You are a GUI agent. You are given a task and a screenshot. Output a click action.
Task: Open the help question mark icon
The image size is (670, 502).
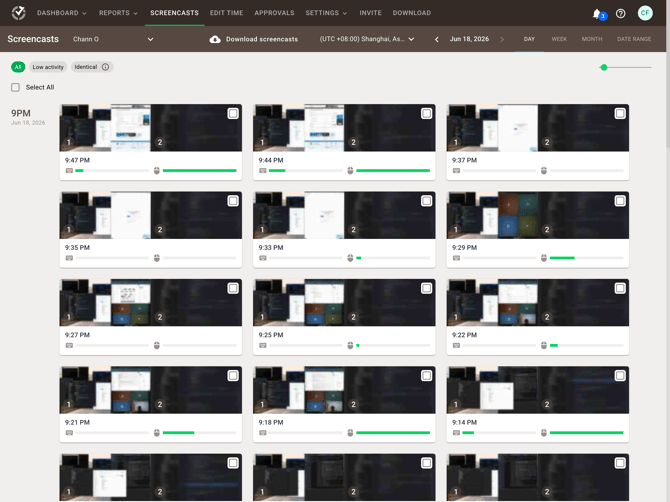tap(620, 14)
